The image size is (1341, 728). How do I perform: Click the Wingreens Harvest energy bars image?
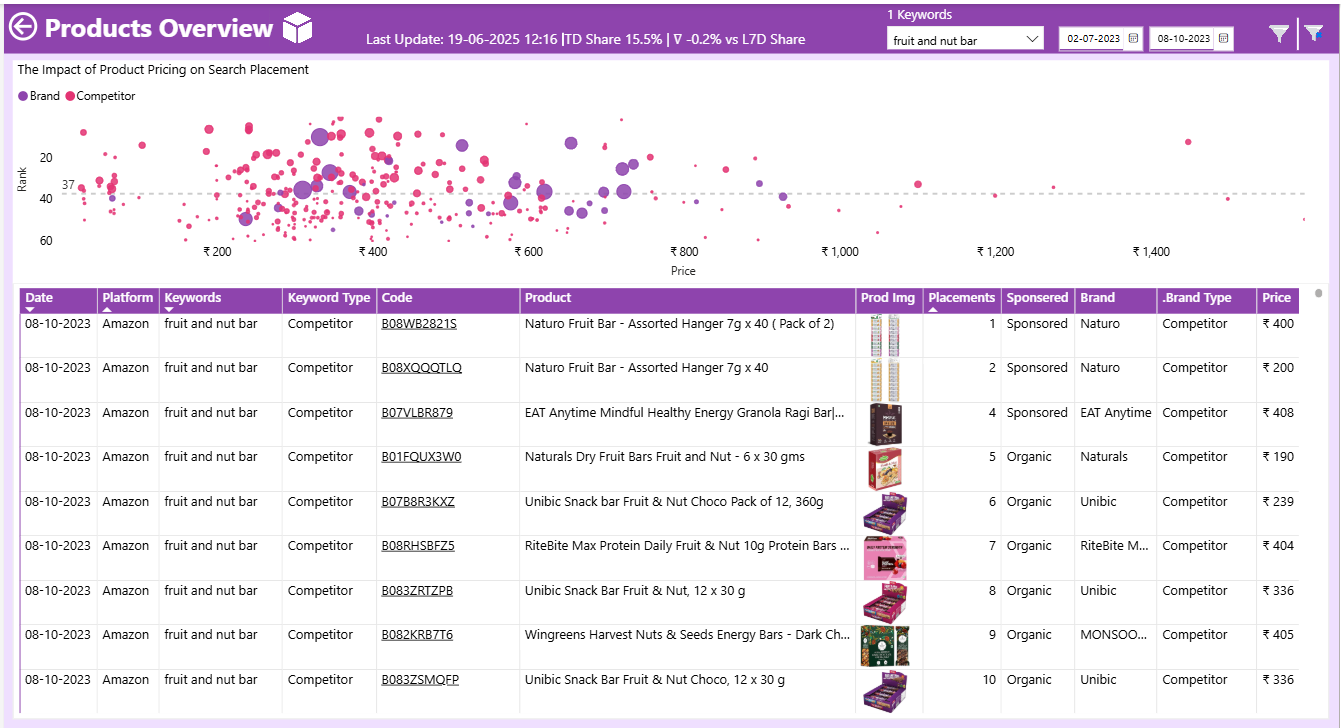coord(884,646)
